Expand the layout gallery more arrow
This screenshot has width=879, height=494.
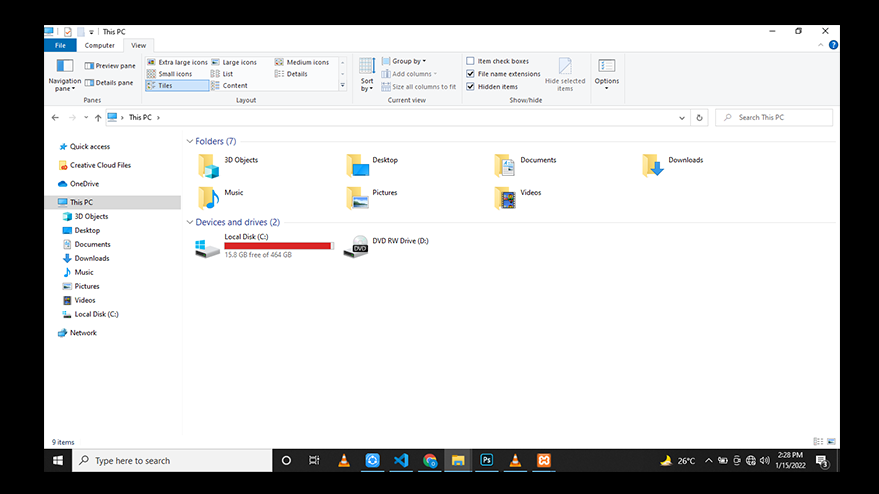(x=343, y=86)
